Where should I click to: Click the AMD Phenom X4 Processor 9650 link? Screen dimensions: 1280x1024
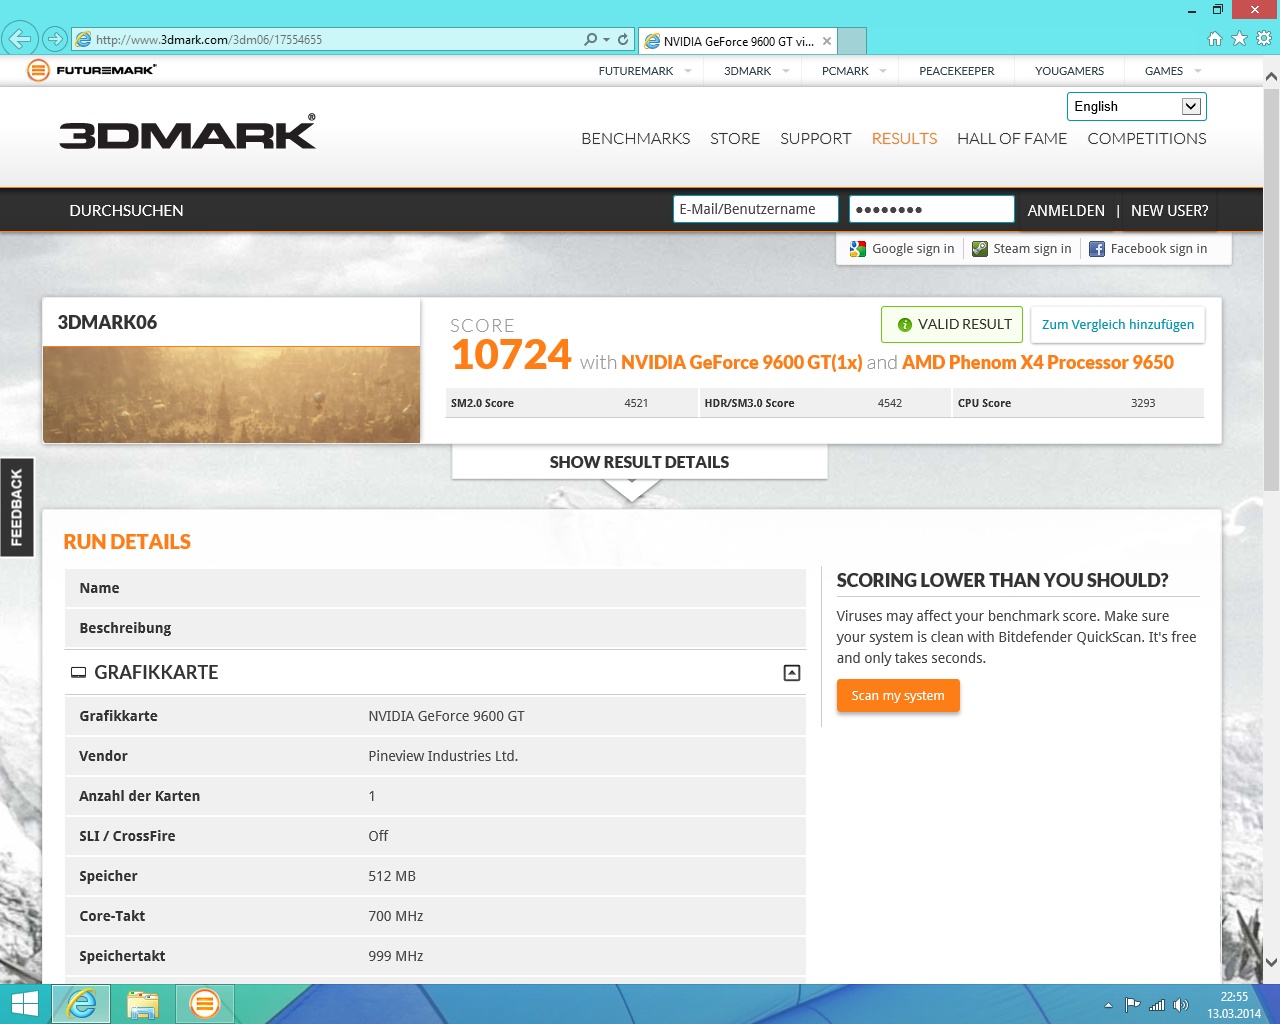pos(1038,362)
